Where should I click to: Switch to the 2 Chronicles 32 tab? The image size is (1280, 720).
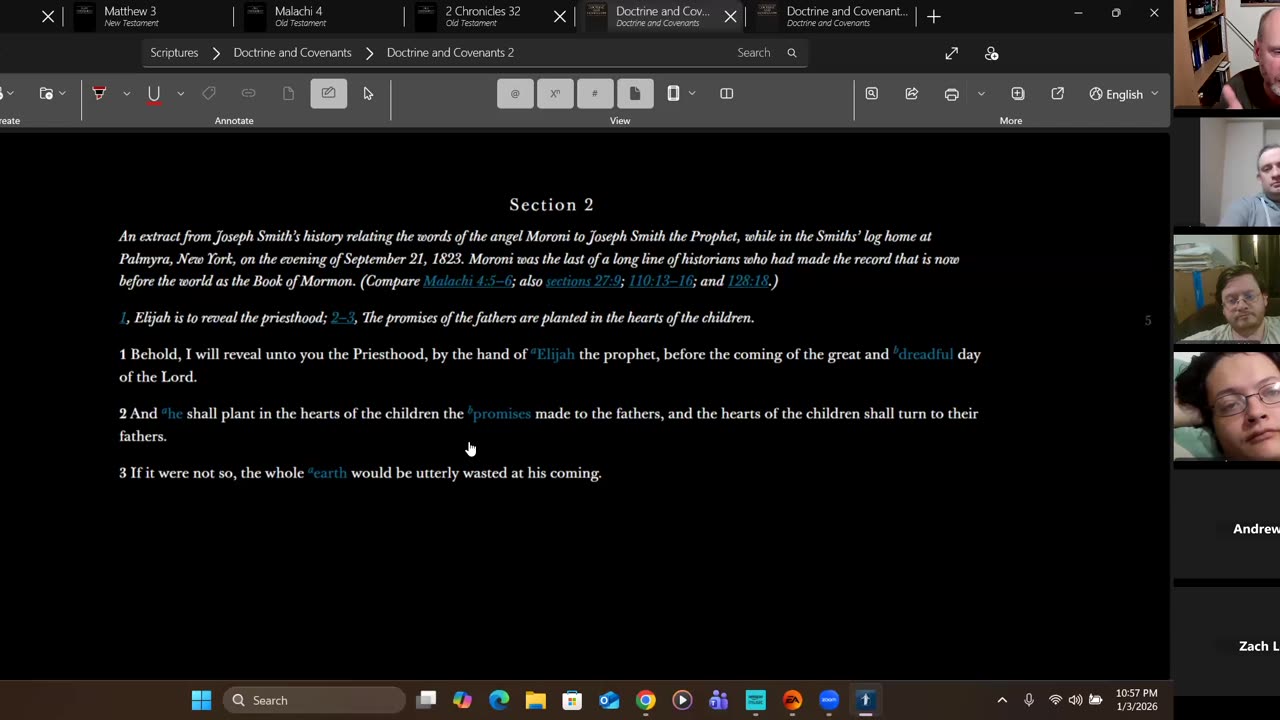coord(482,16)
